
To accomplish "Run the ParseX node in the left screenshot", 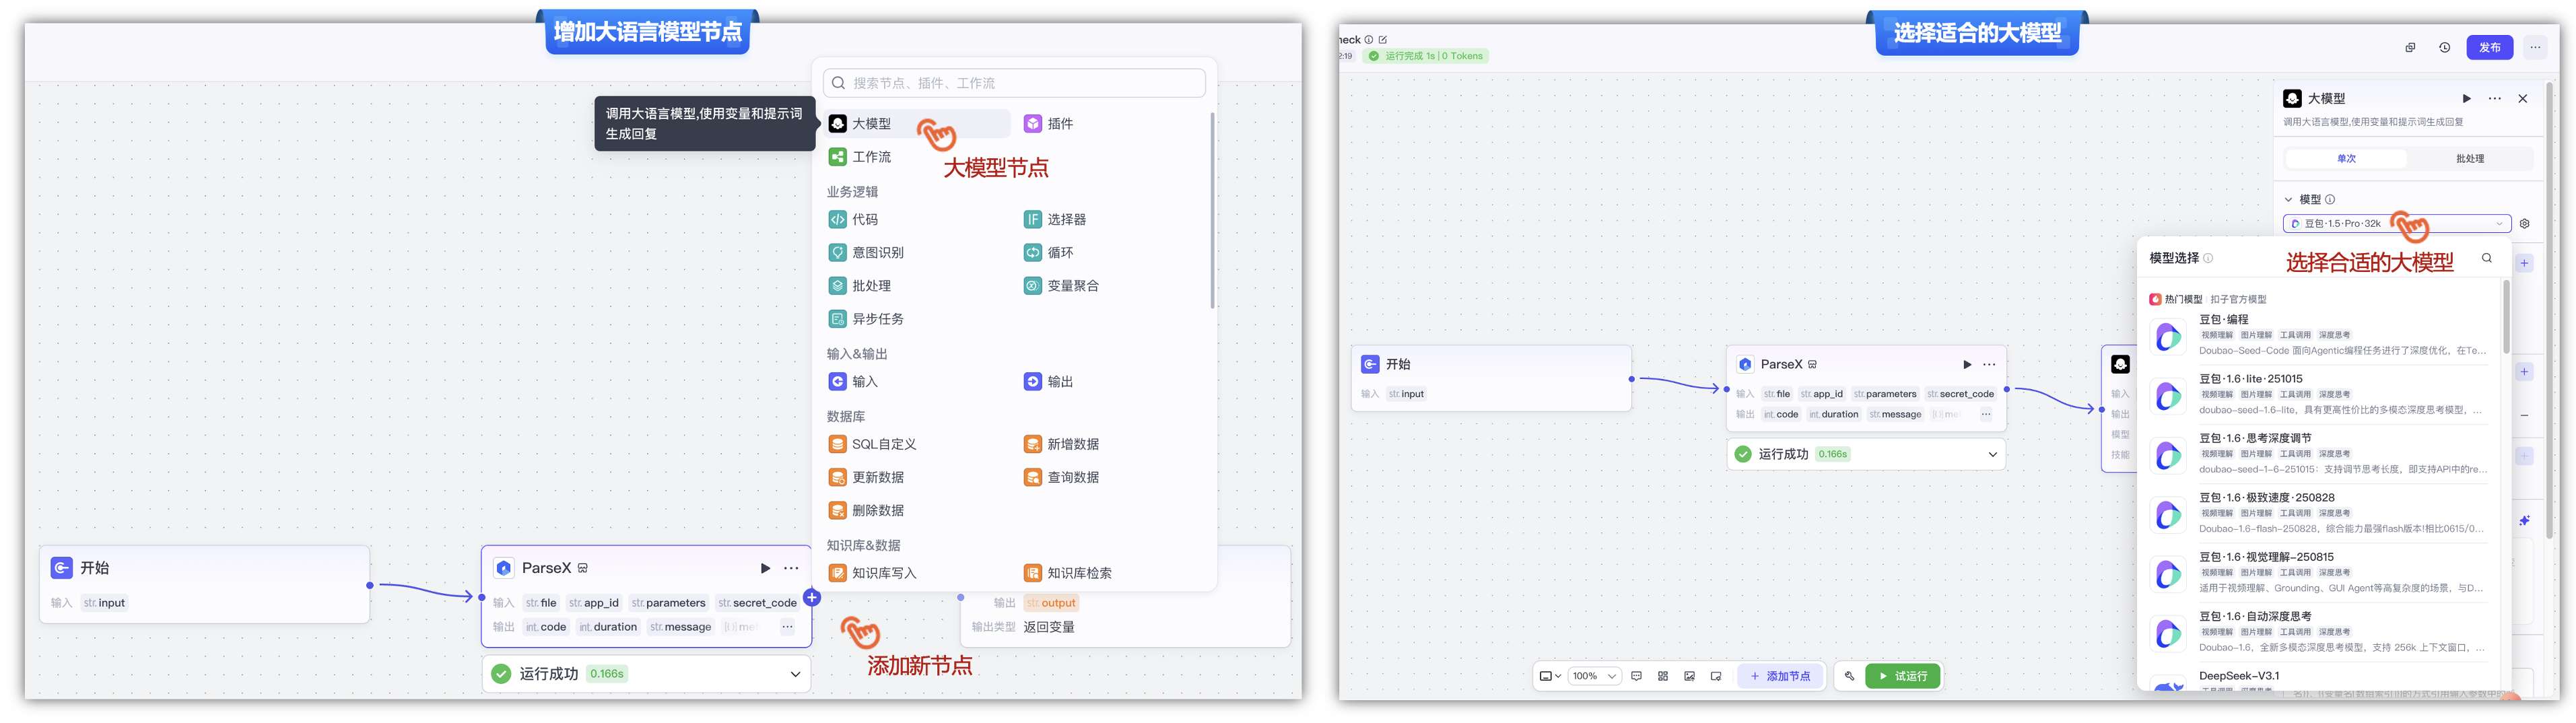I will point(765,569).
